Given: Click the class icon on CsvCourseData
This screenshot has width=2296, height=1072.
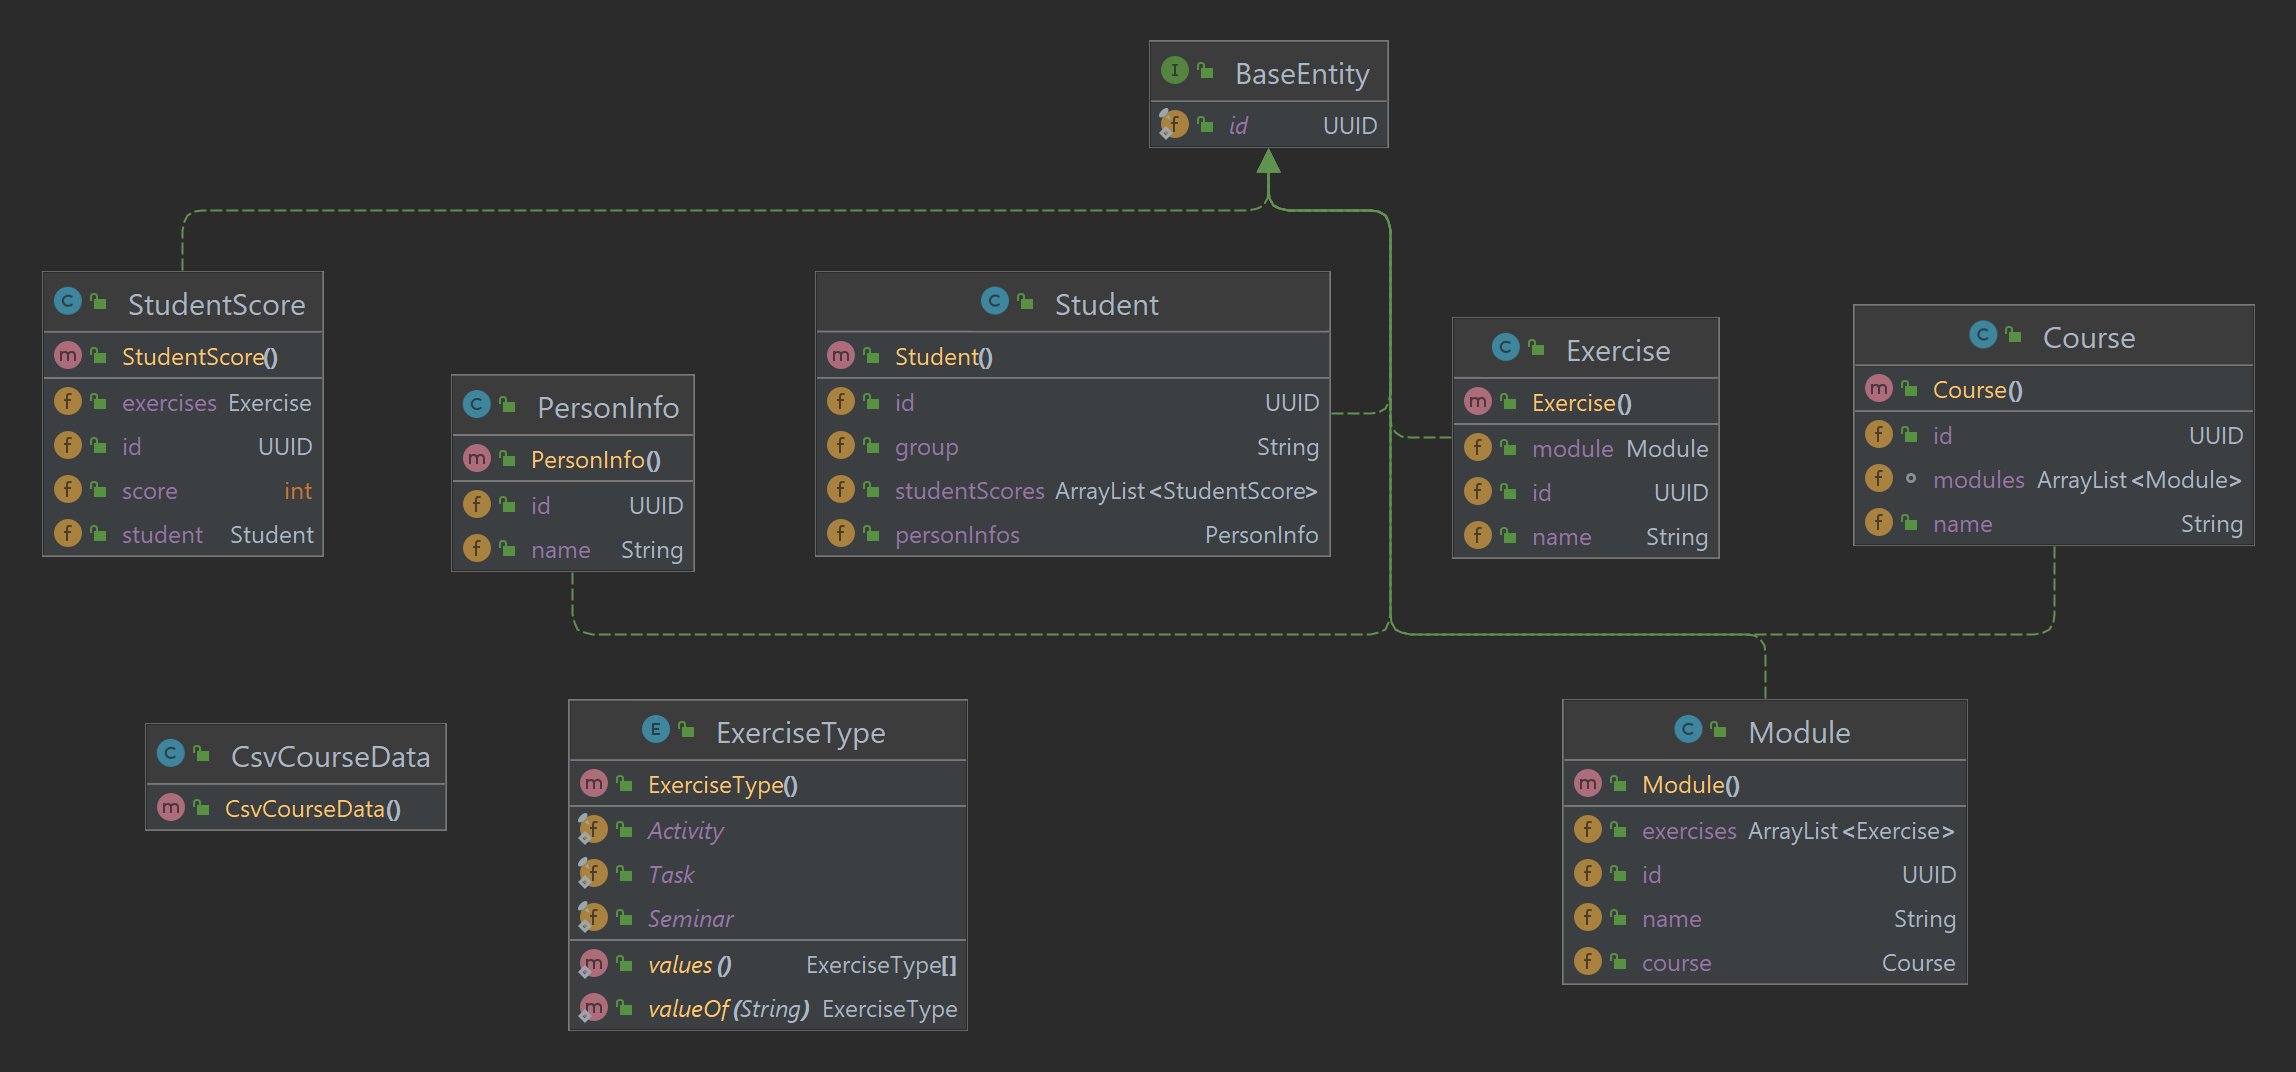Looking at the screenshot, I should click(x=172, y=753).
